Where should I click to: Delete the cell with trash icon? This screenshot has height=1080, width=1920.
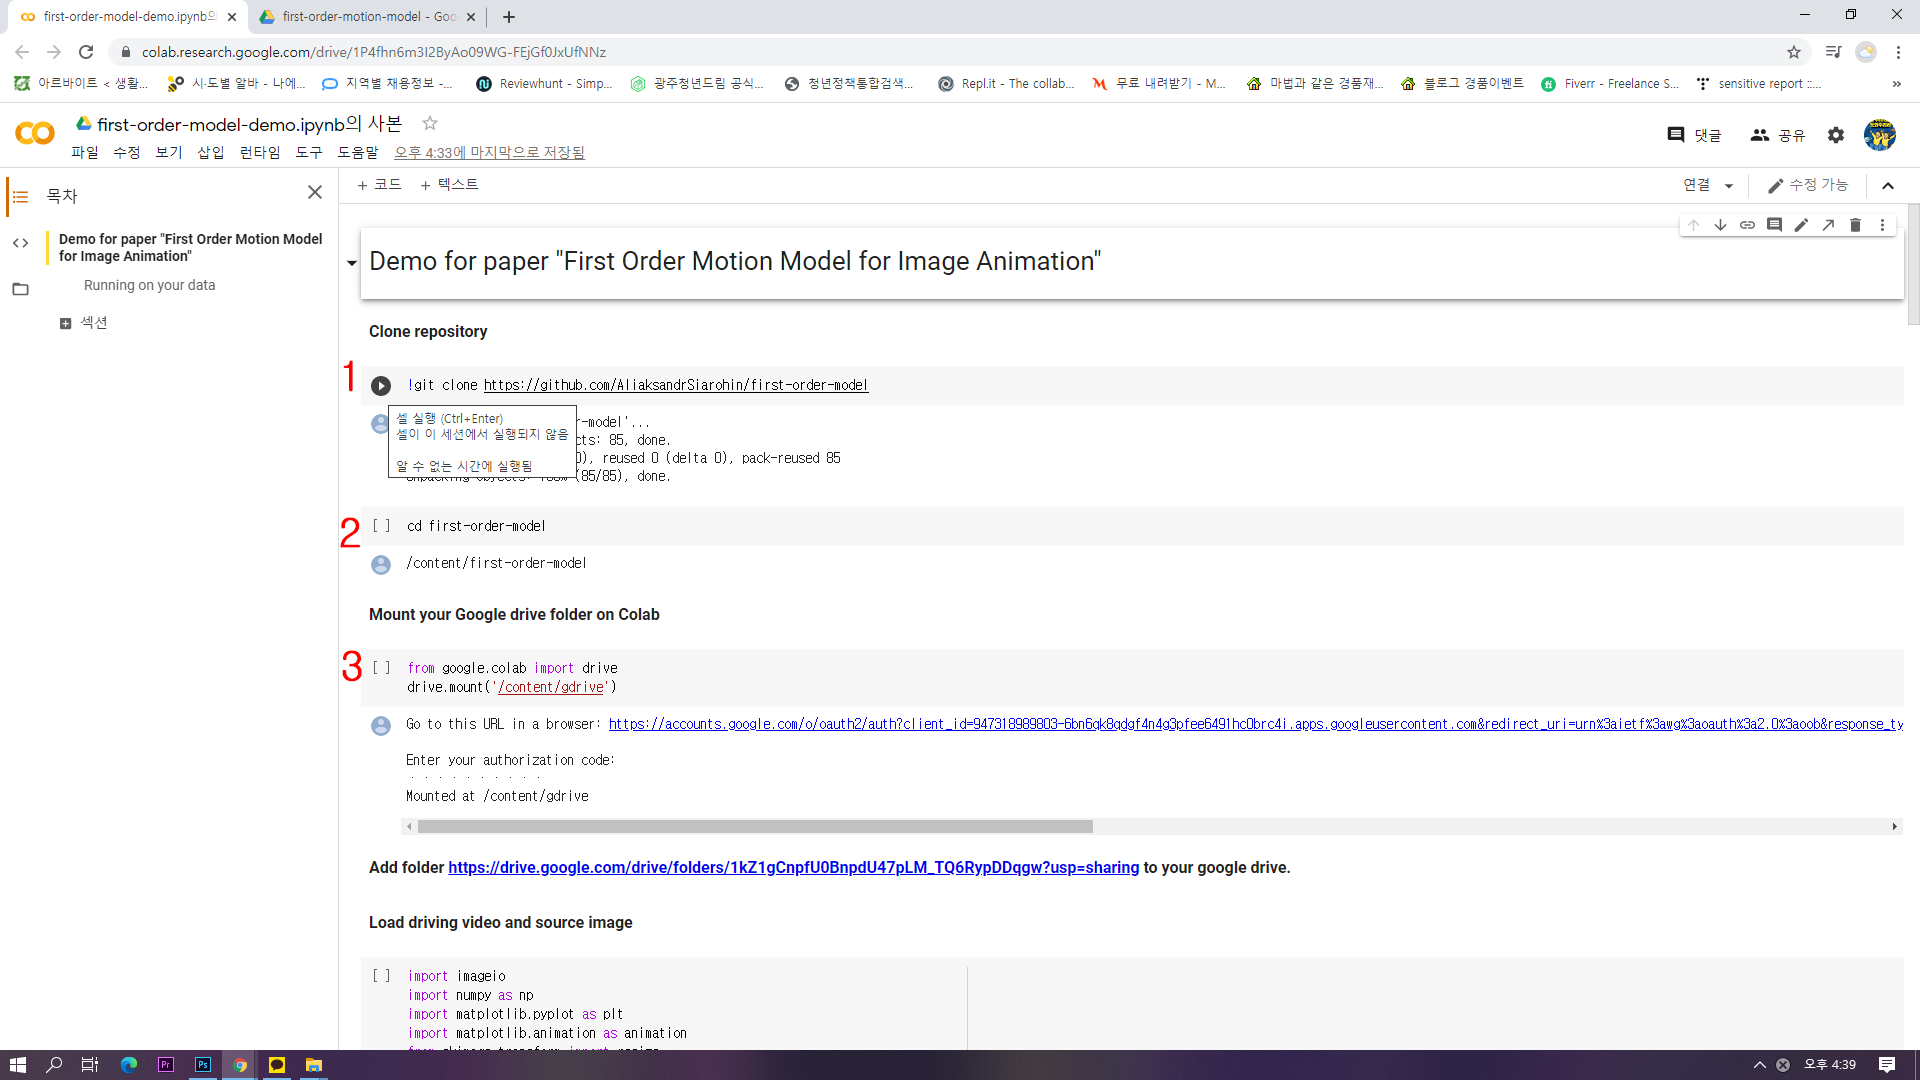tap(1855, 225)
